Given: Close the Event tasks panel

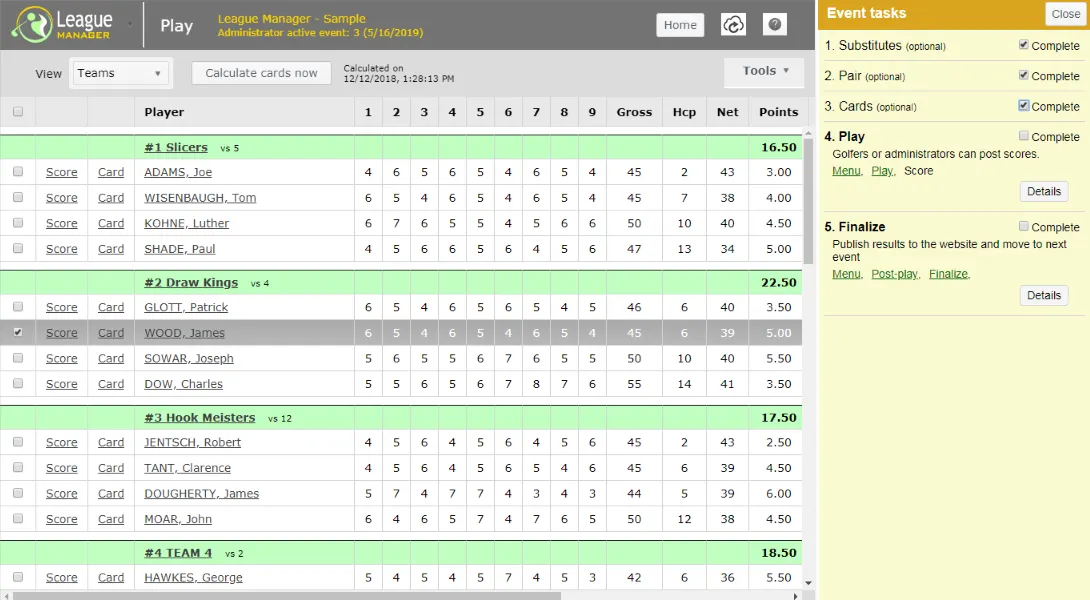Looking at the screenshot, I should (x=1065, y=14).
